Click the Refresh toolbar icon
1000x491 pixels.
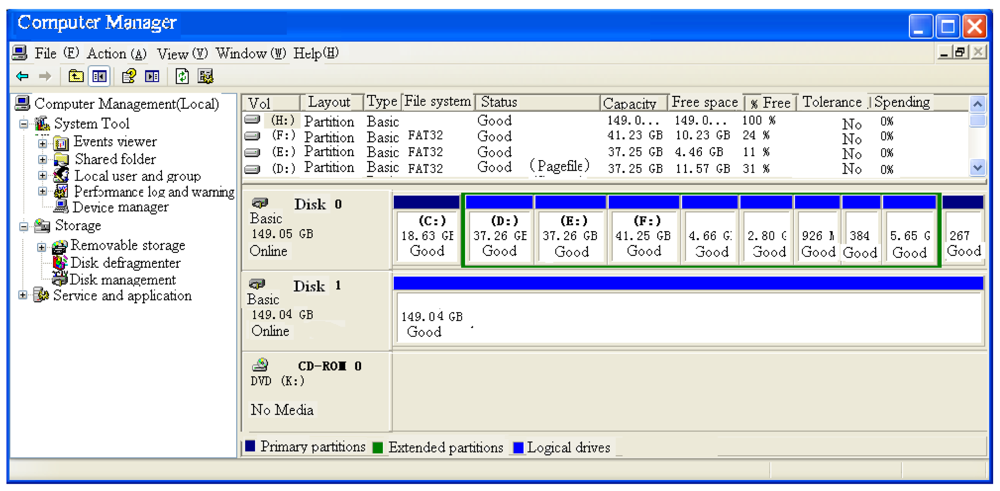click(x=182, y=76)
